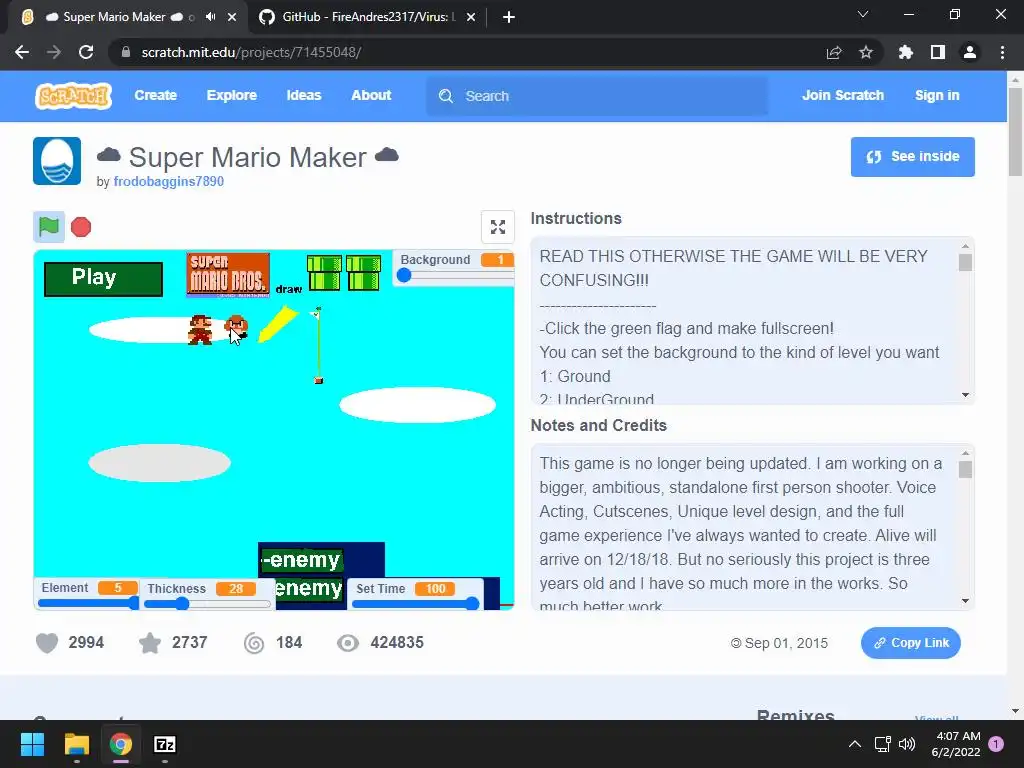
Task: Open the About menu item
Action: point(371,95)
